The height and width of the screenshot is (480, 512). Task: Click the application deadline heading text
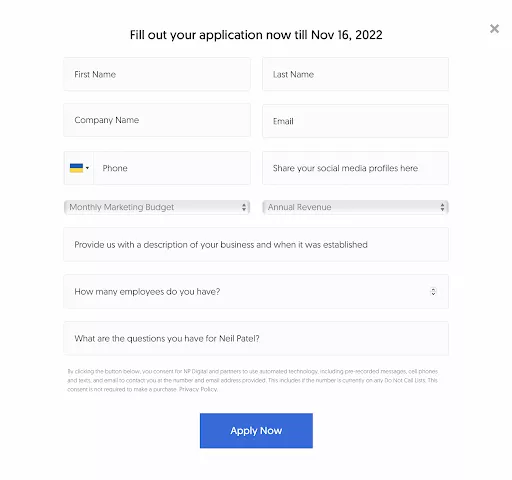point(256,35)
